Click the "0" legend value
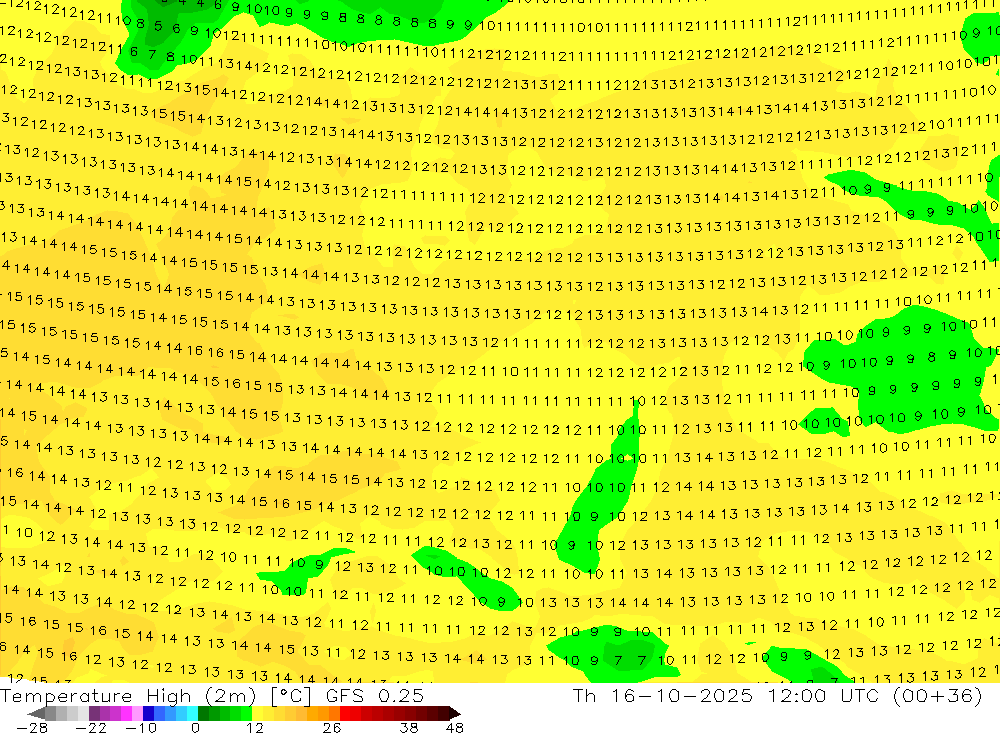The image size is (1000, 733). 195,727
